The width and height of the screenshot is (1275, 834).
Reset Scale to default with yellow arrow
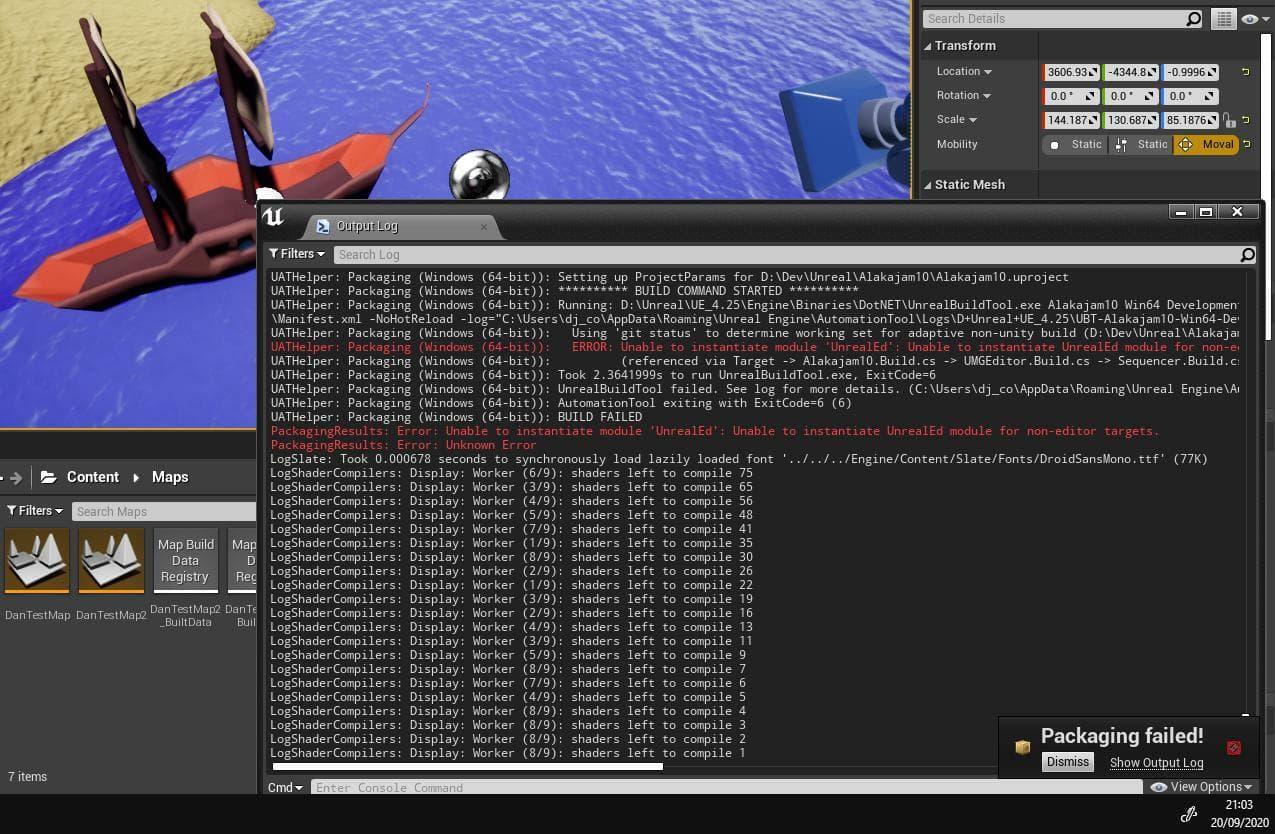tap(1246, 120)
